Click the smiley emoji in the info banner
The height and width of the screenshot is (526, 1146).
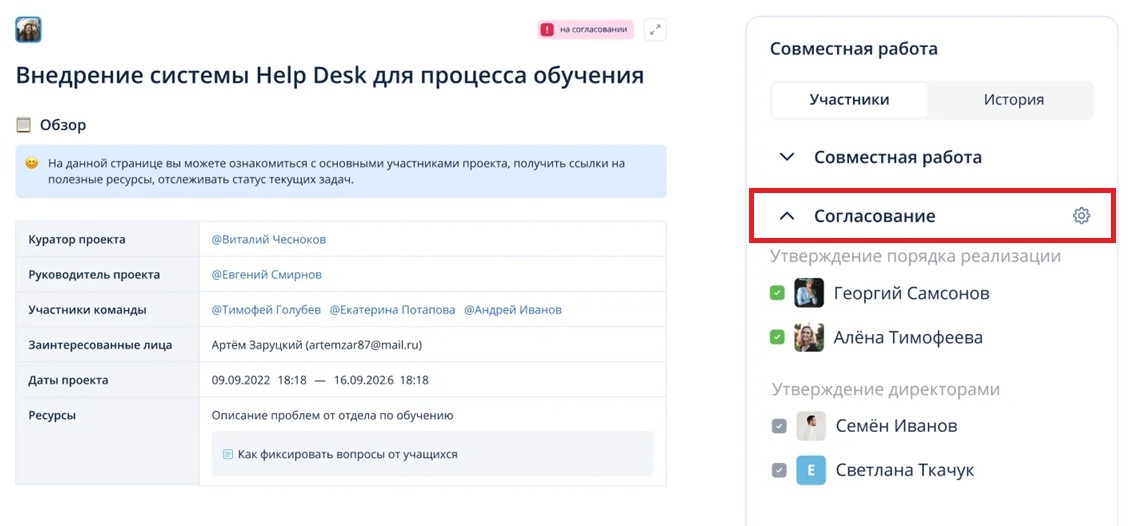click(x=31, y=164)
